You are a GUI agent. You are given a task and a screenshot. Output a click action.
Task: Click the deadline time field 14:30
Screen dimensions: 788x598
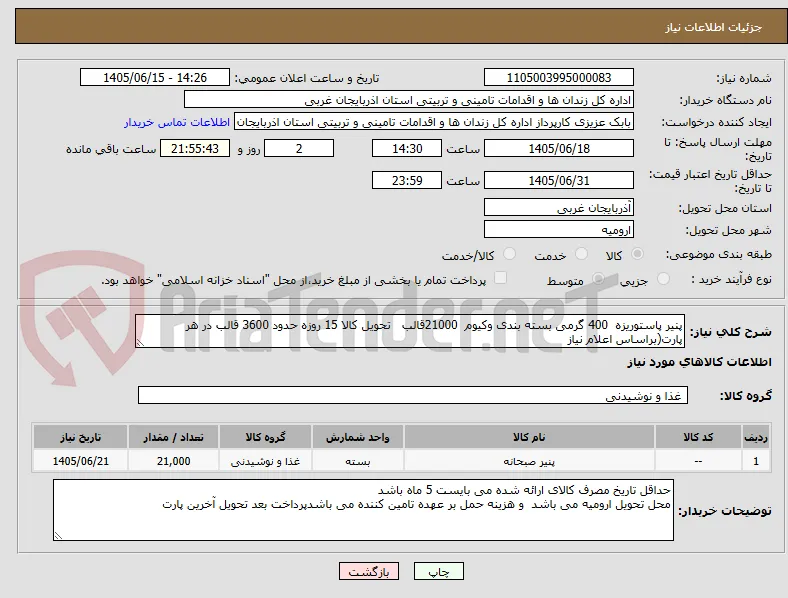407,149
